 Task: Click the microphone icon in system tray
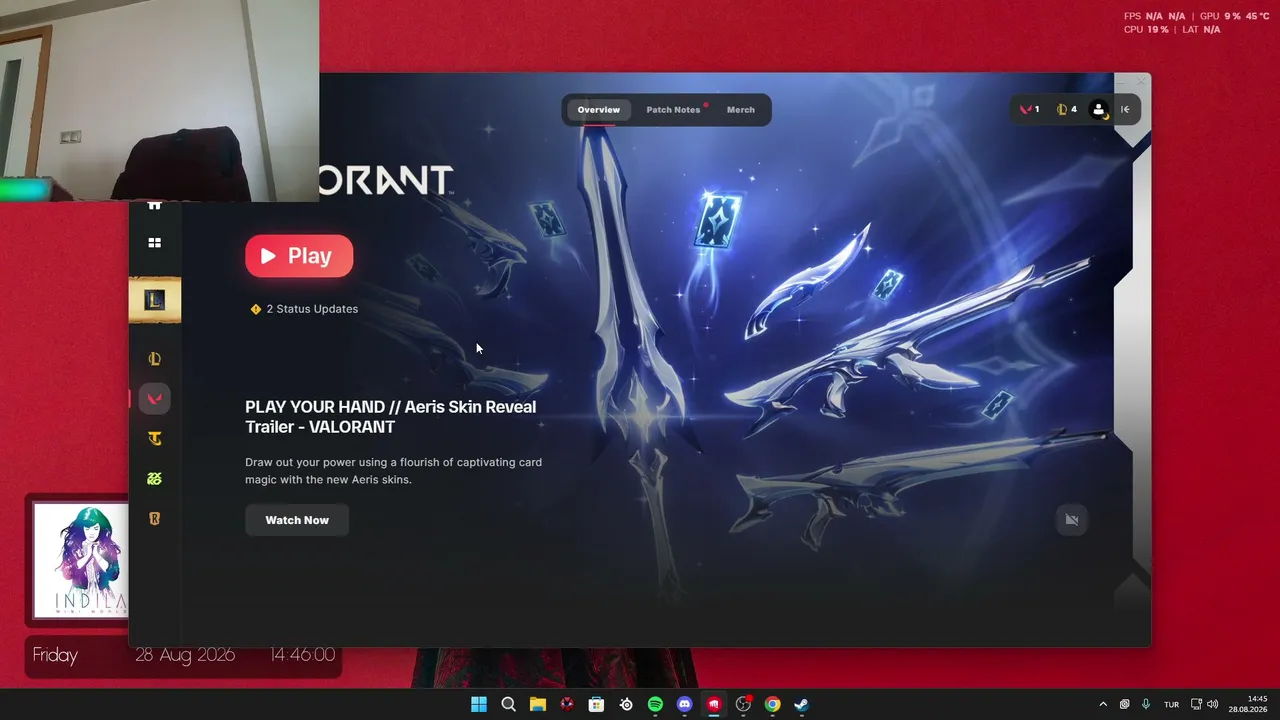coord(1146,704)
